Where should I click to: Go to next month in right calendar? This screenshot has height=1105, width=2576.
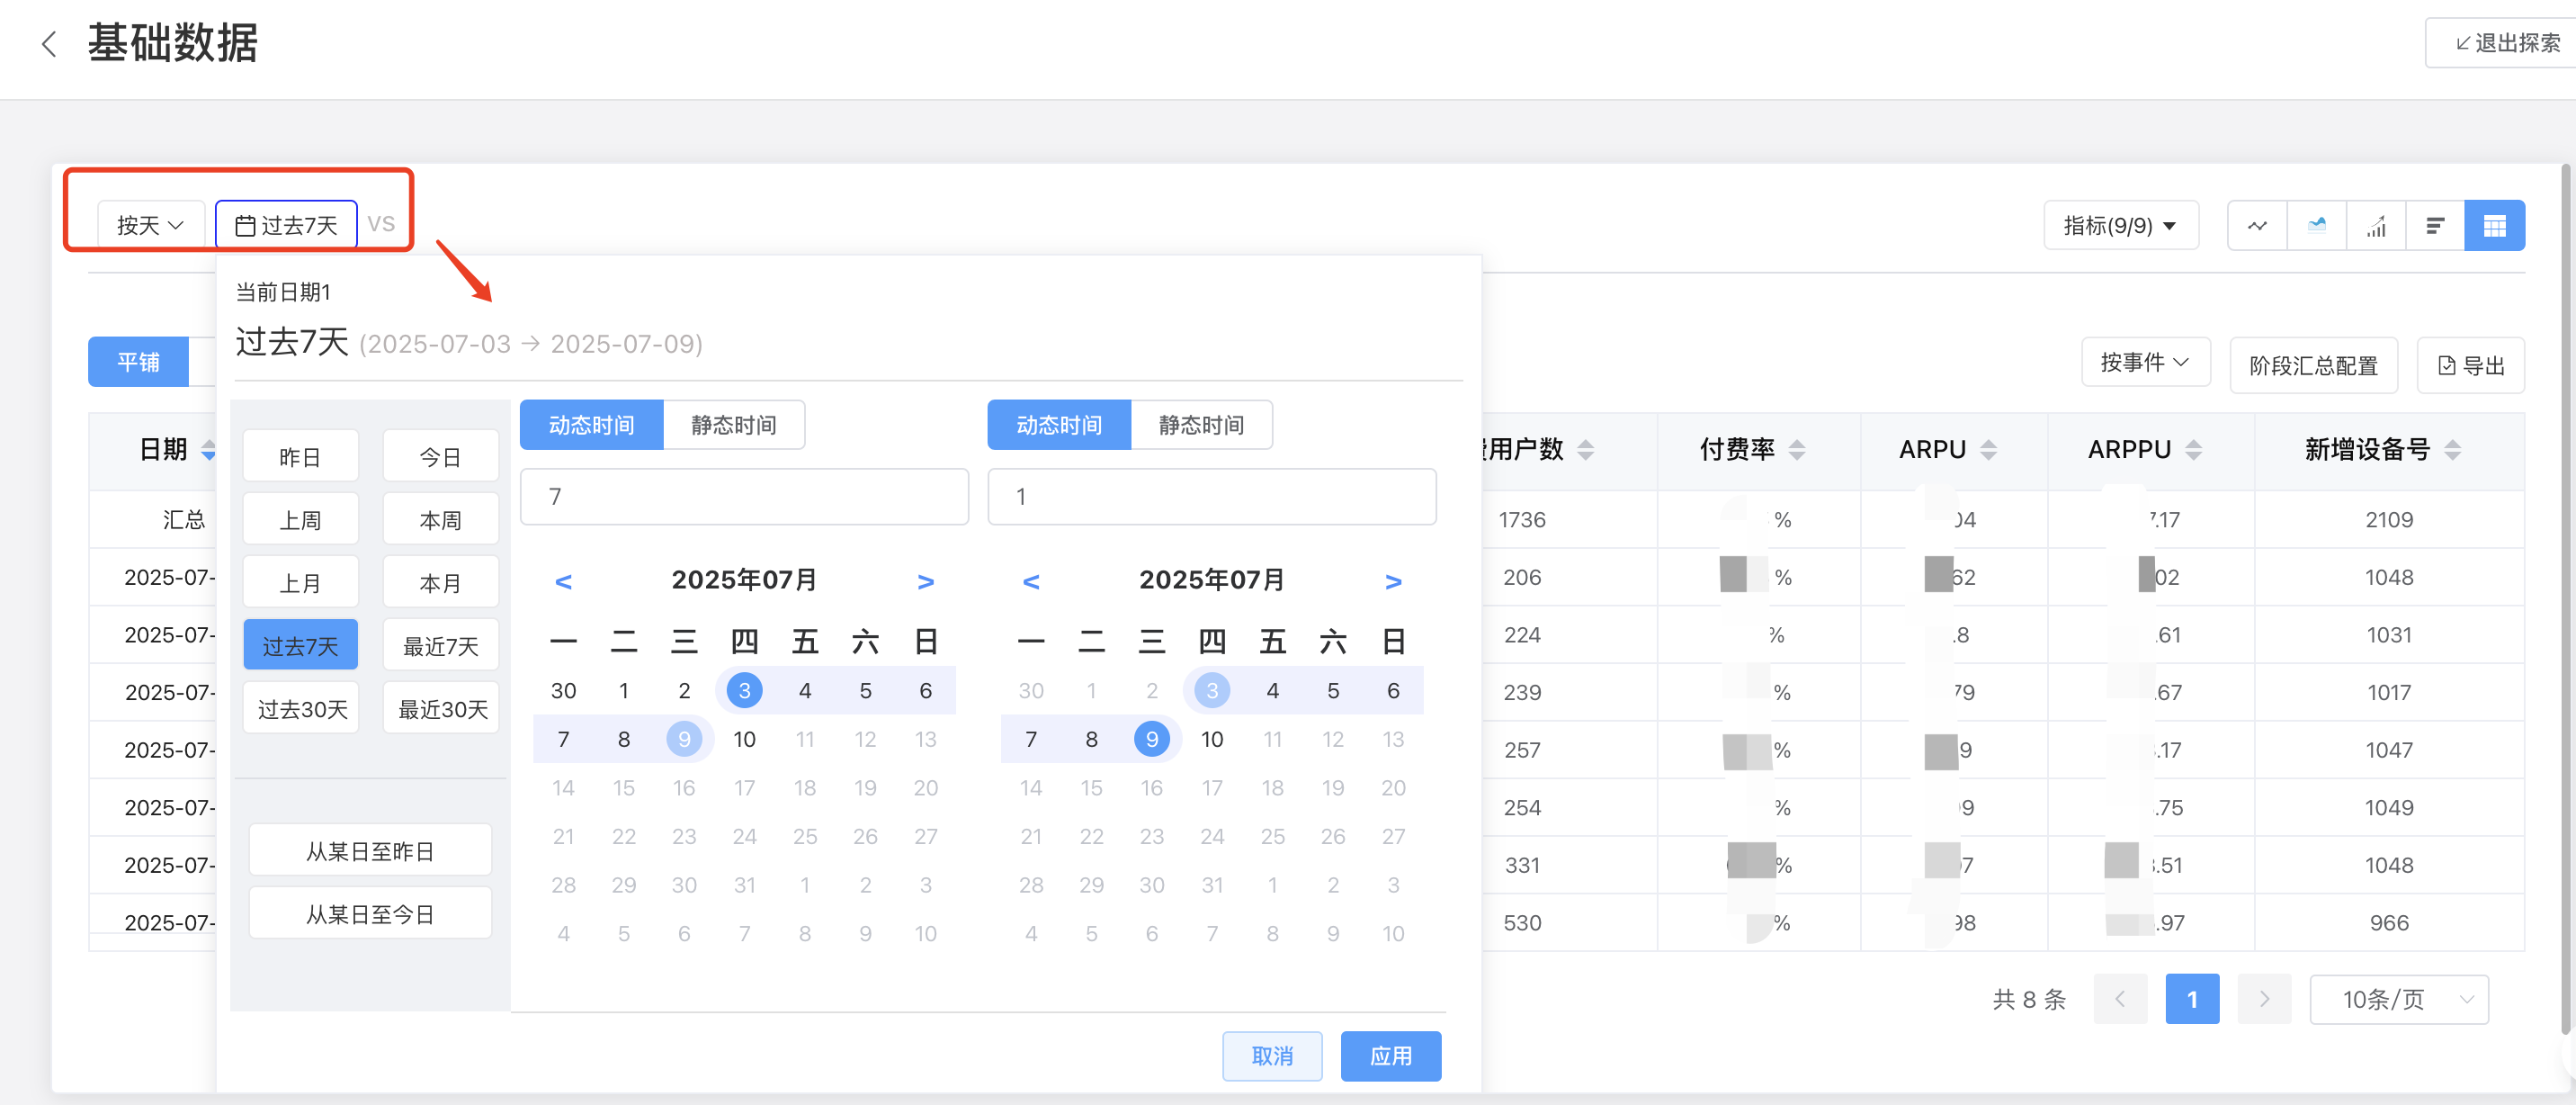coord(1393,581)
